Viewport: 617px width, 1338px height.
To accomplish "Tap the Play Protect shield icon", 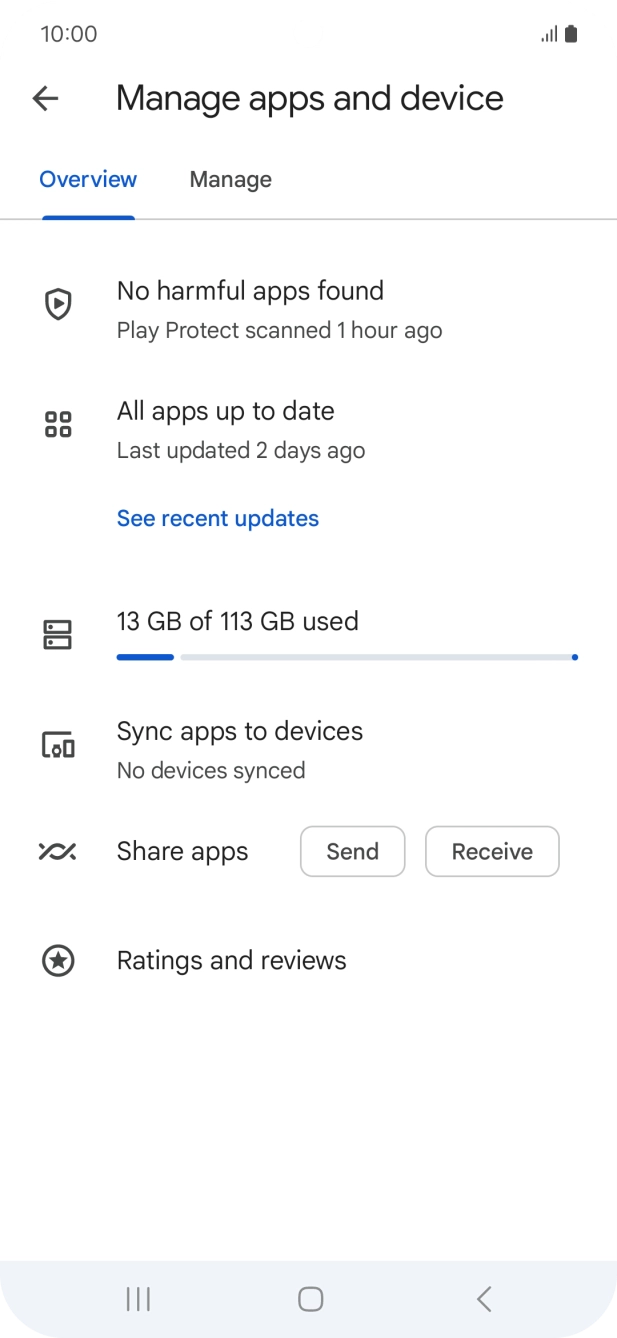I will (x=59, y=304).
